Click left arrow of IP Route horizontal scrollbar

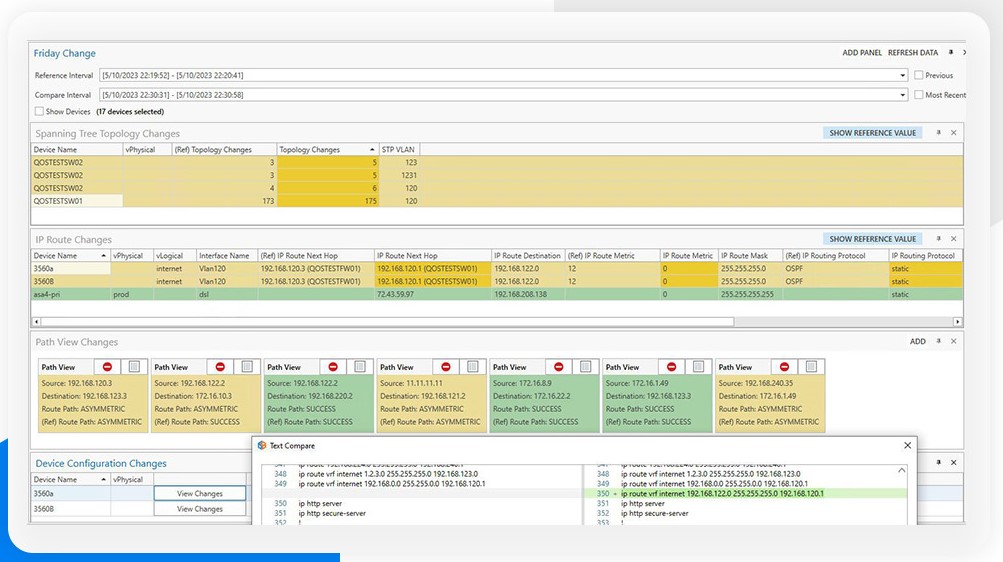(36, 322)
